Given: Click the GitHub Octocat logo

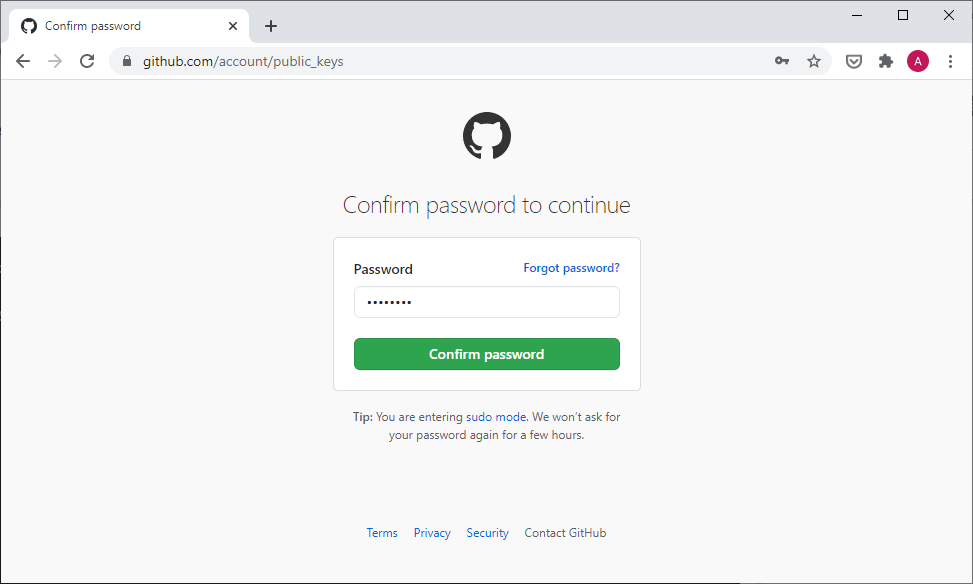Looking at the screenshot, I should click(x=486, y=135).
